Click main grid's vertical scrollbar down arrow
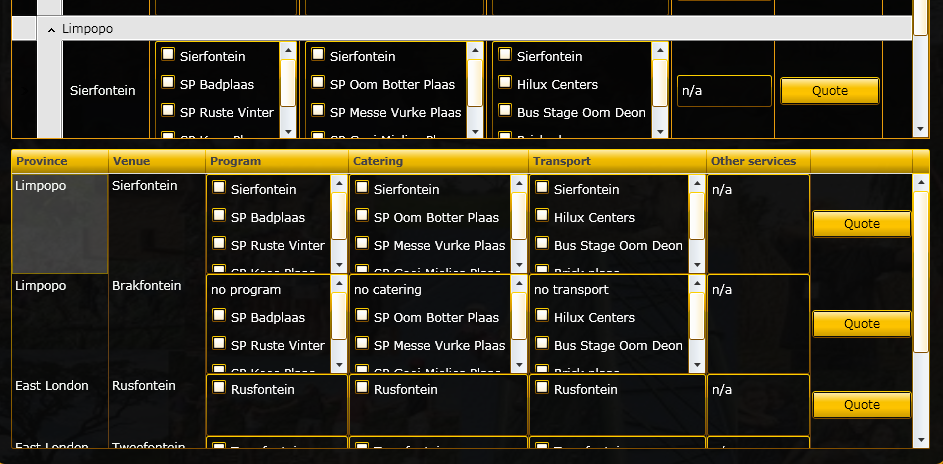Image resolution: width=943 pixels, height=464 pixels. coord(921,439)
